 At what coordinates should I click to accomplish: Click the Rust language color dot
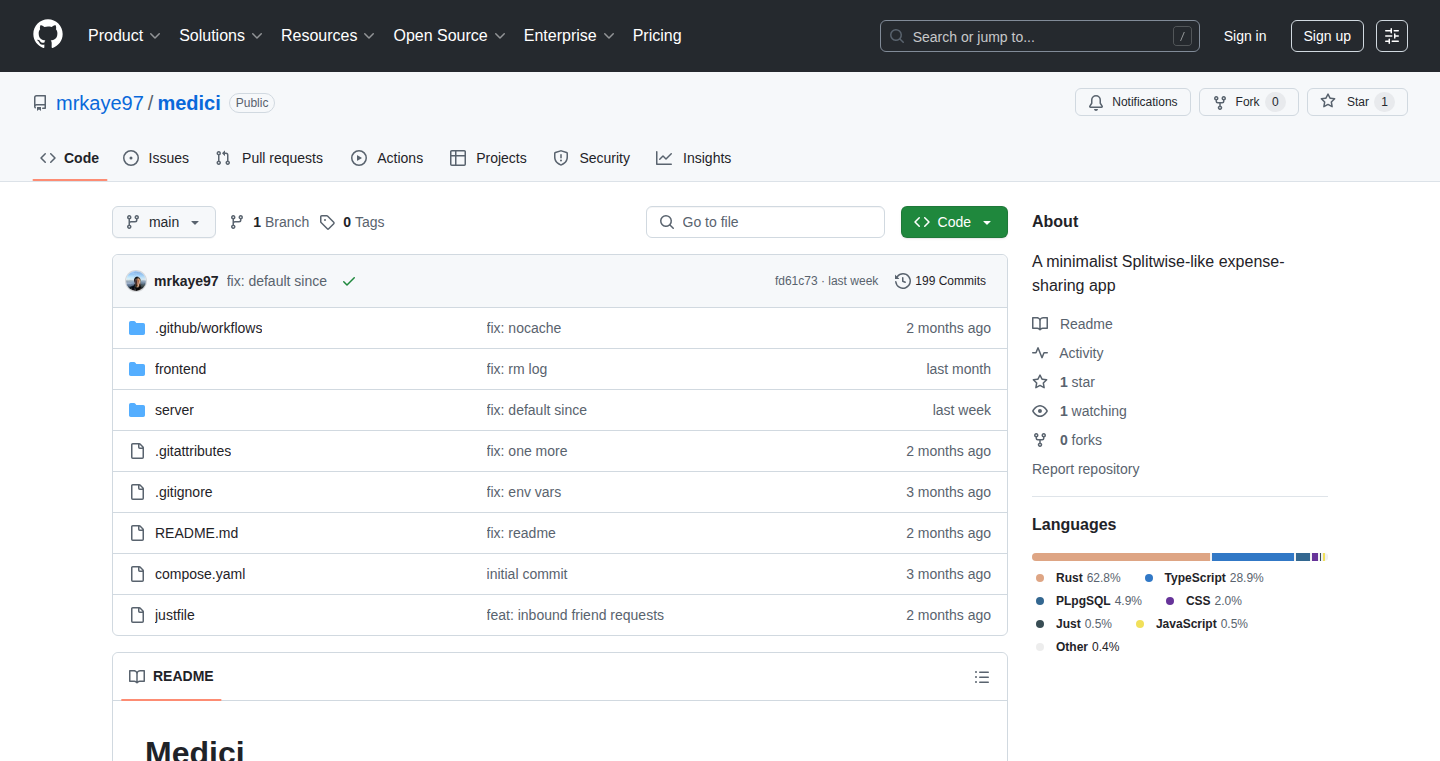(1040, 578)
